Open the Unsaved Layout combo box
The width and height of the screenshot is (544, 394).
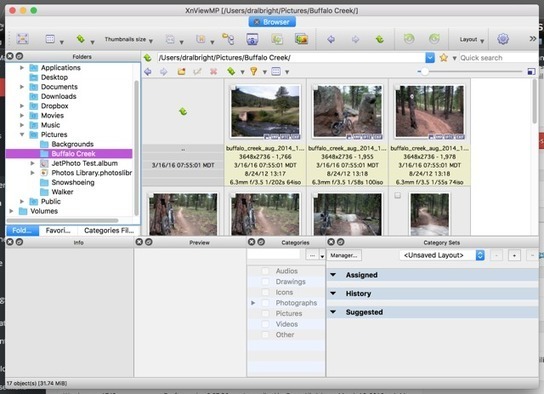(442, 255)
